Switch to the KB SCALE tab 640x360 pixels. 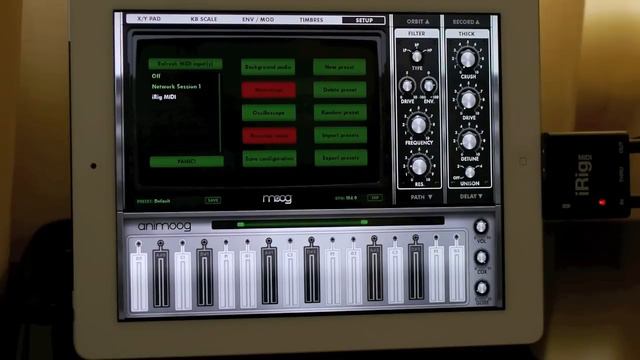(x=204, y=19)
